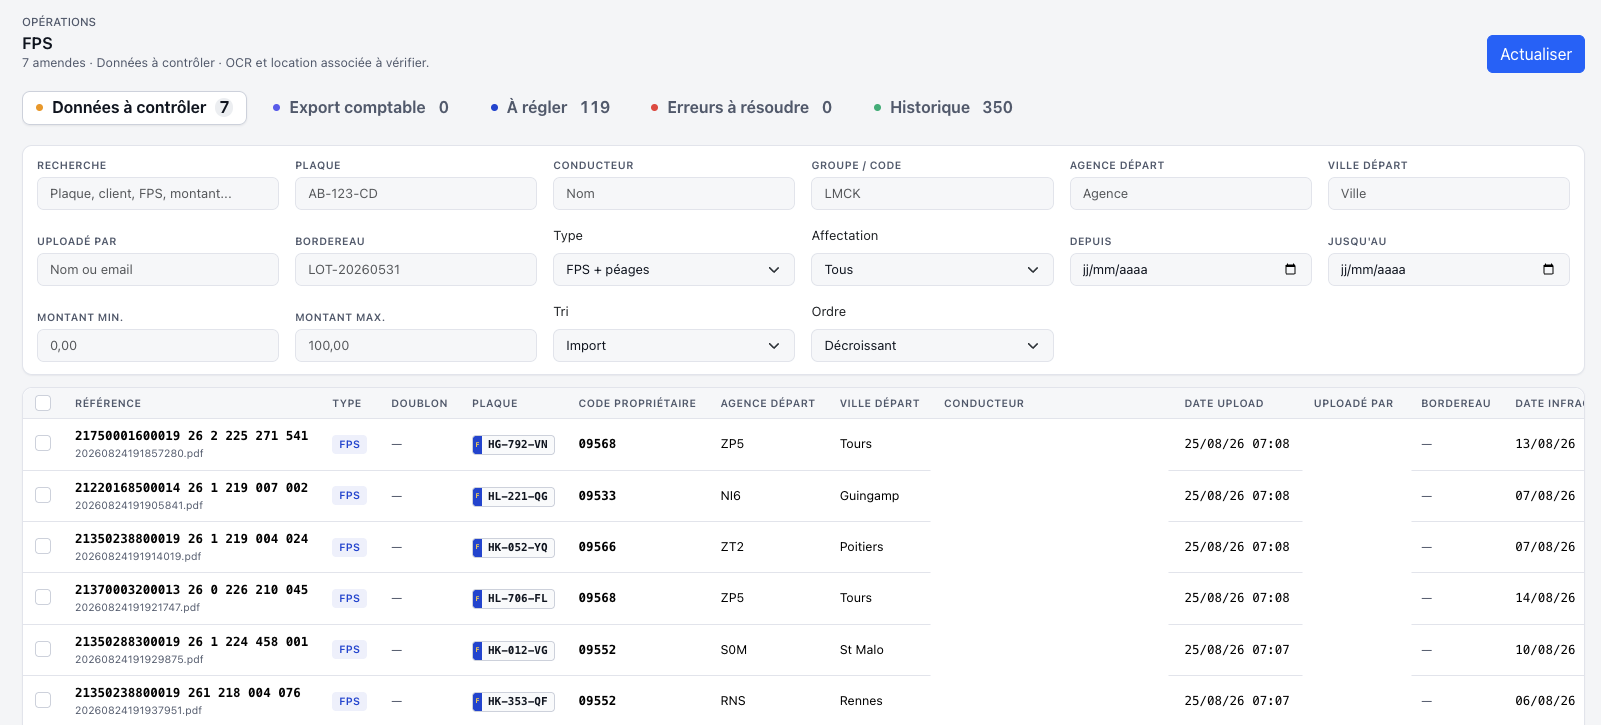Open calendar picker in Depuis date field
Screen dimensions: 1601x725
(x=1290, y=269)
